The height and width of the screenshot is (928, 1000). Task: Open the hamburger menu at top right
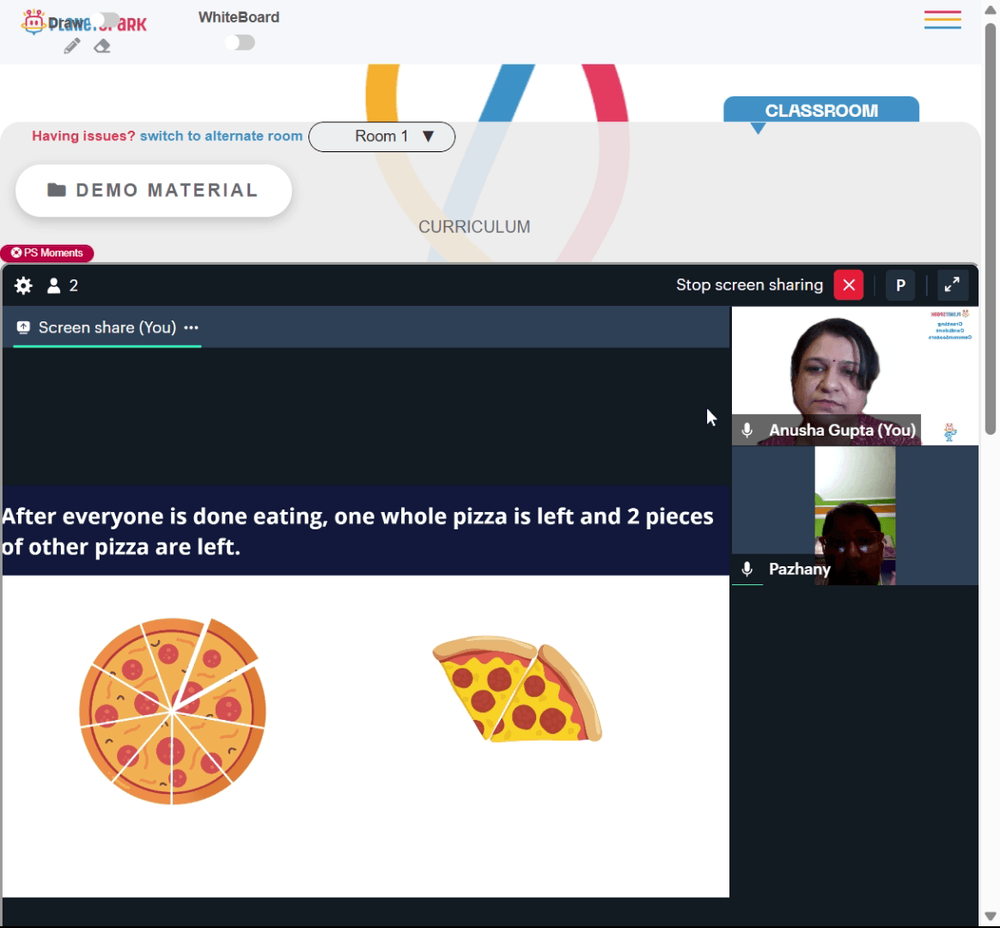(942, 20)
